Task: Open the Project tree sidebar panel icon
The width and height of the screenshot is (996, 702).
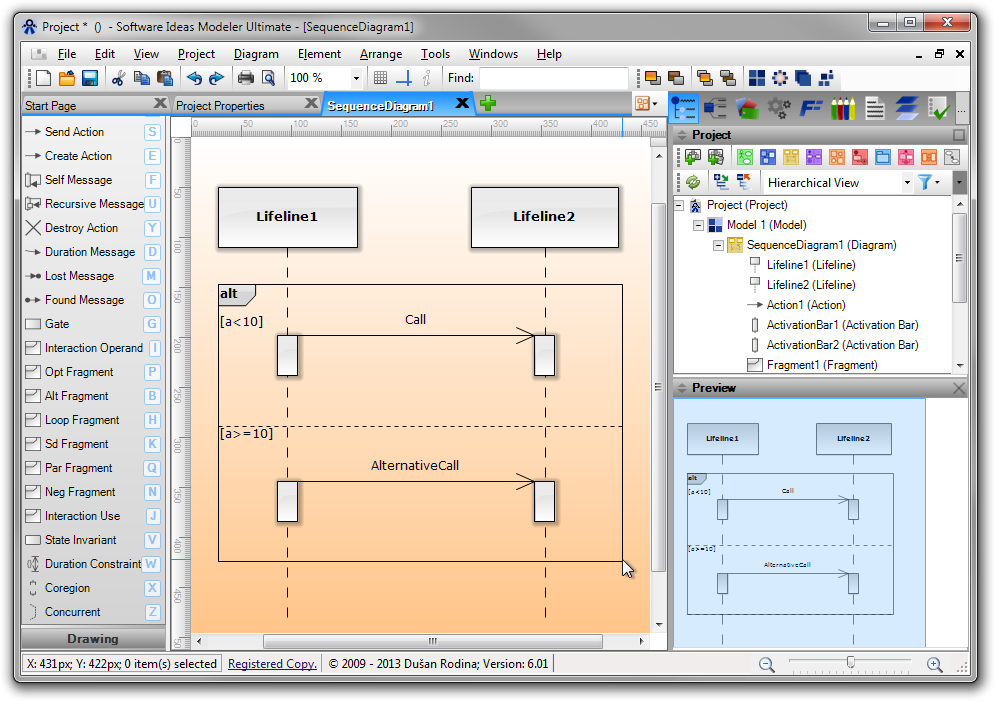Action: 684,108
